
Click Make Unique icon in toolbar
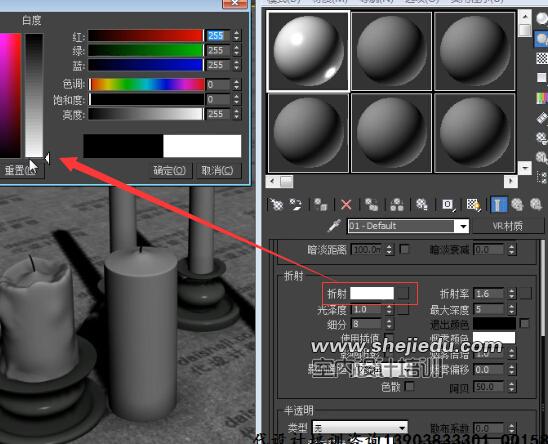397,205
